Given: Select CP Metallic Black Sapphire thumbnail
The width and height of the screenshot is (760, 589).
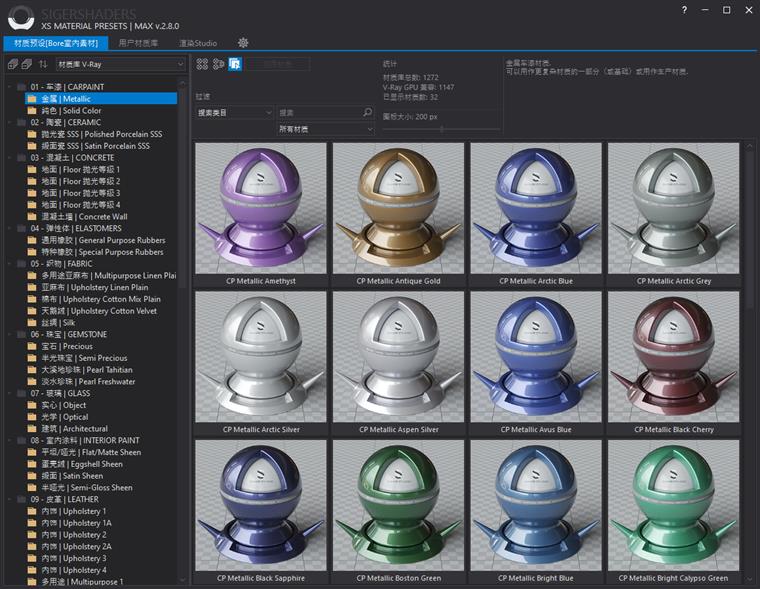Looking at the screenshot, I should (x=261, y=505).
